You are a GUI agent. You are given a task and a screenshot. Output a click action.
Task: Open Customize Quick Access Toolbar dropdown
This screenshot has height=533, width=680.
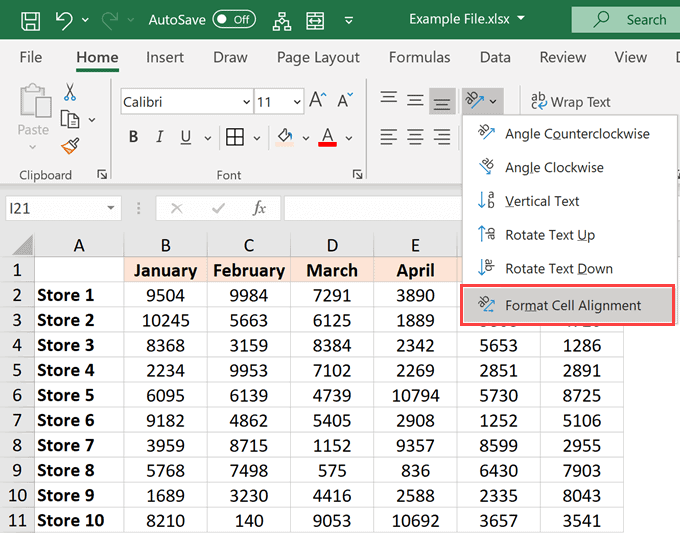tap(348, 20)
